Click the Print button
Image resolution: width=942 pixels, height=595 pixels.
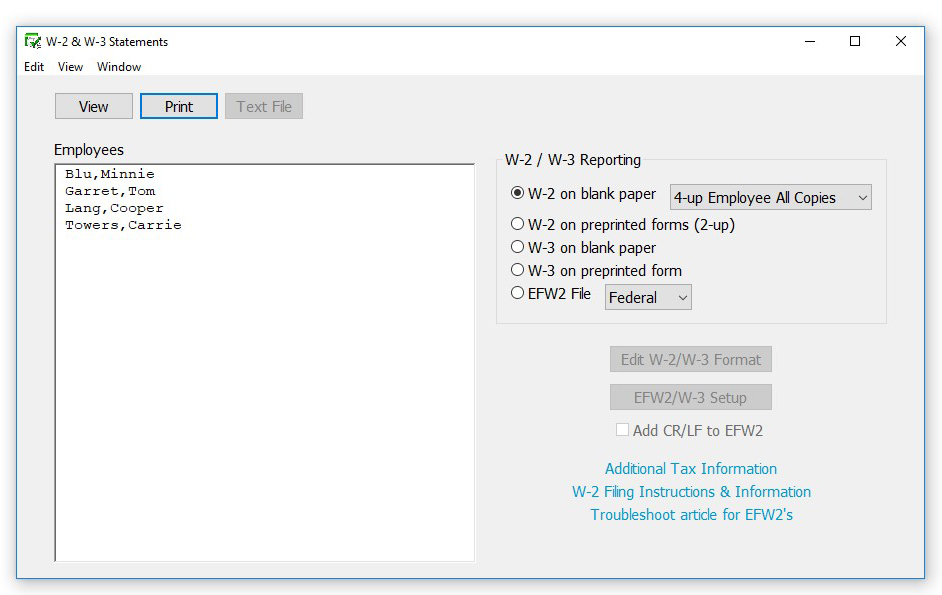[x=178, y=106]
